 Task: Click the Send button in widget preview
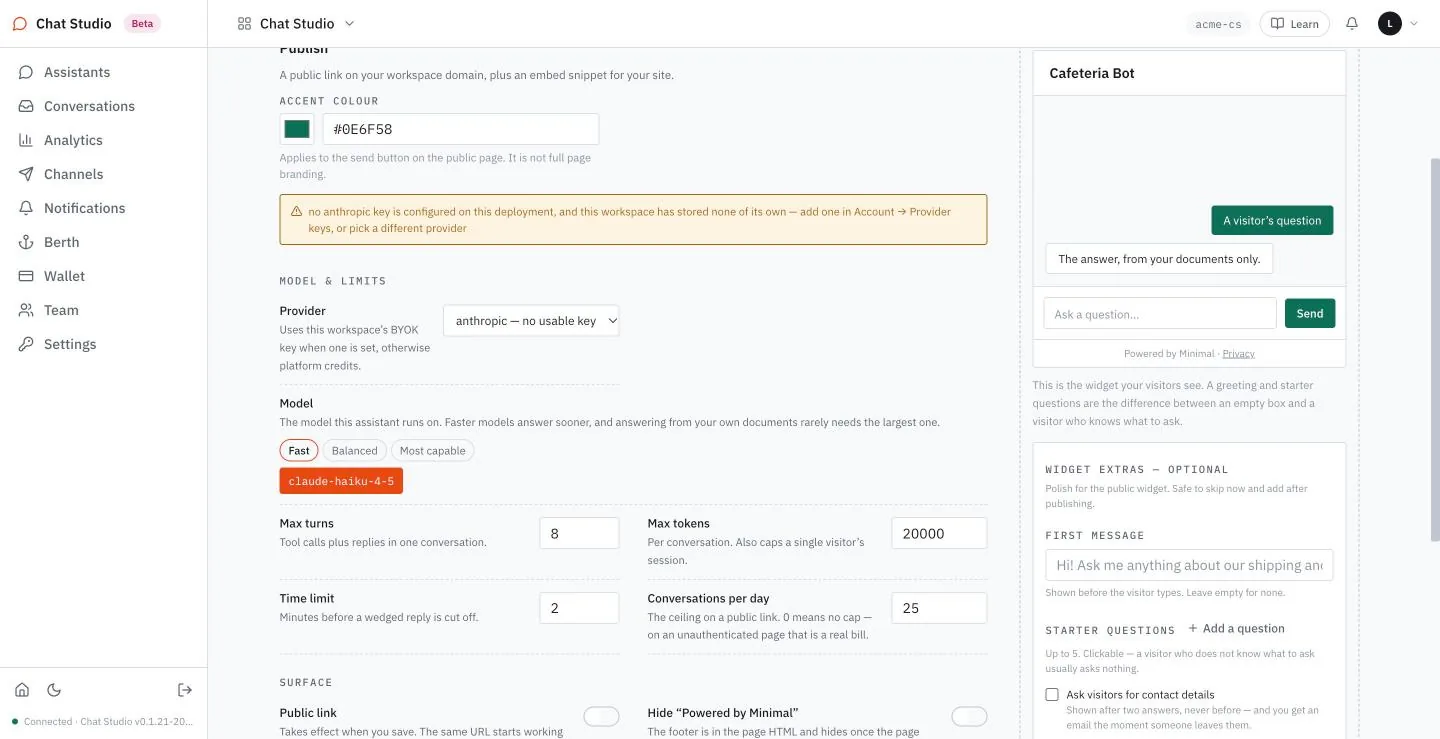1310,314
